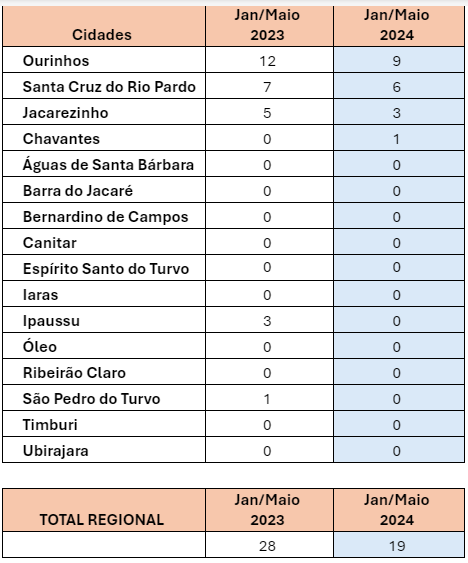Image resolution: width=468 pixels, height=563 pixels.
Task: Select the TOTAL REGIONAL header cell
Action: [x=104, y=510]
